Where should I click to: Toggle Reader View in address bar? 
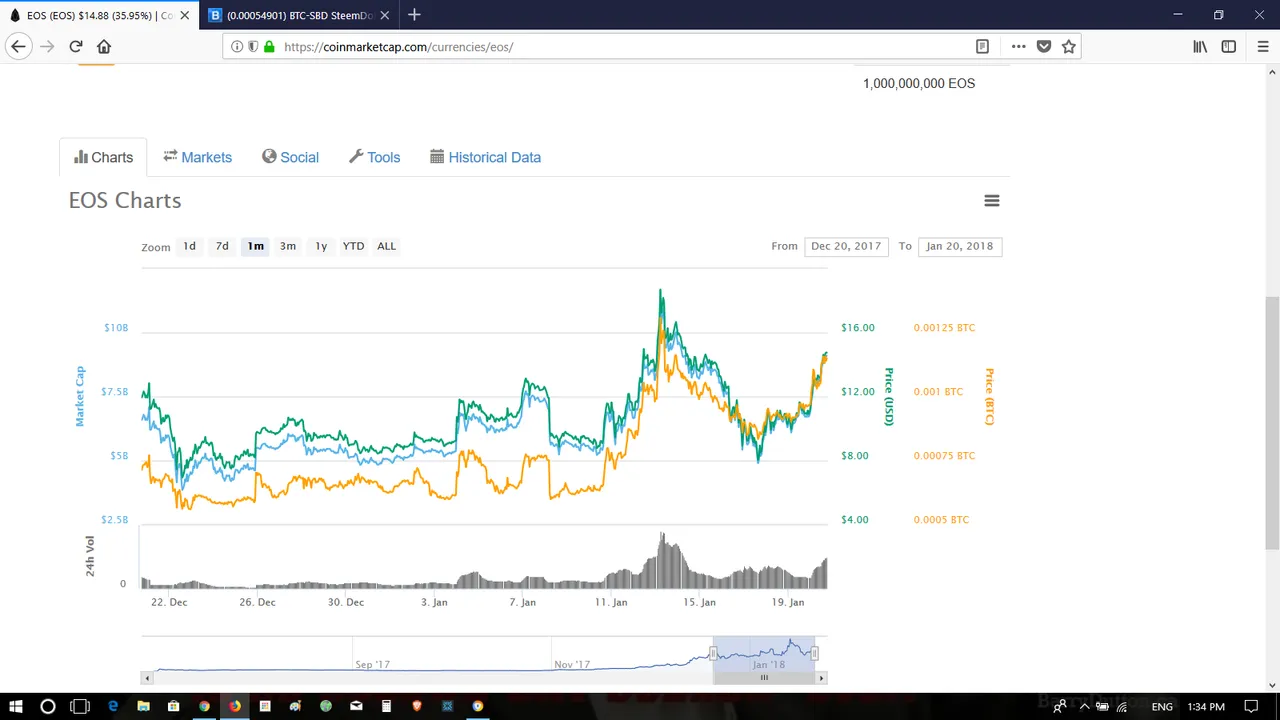tap(982, 46)
